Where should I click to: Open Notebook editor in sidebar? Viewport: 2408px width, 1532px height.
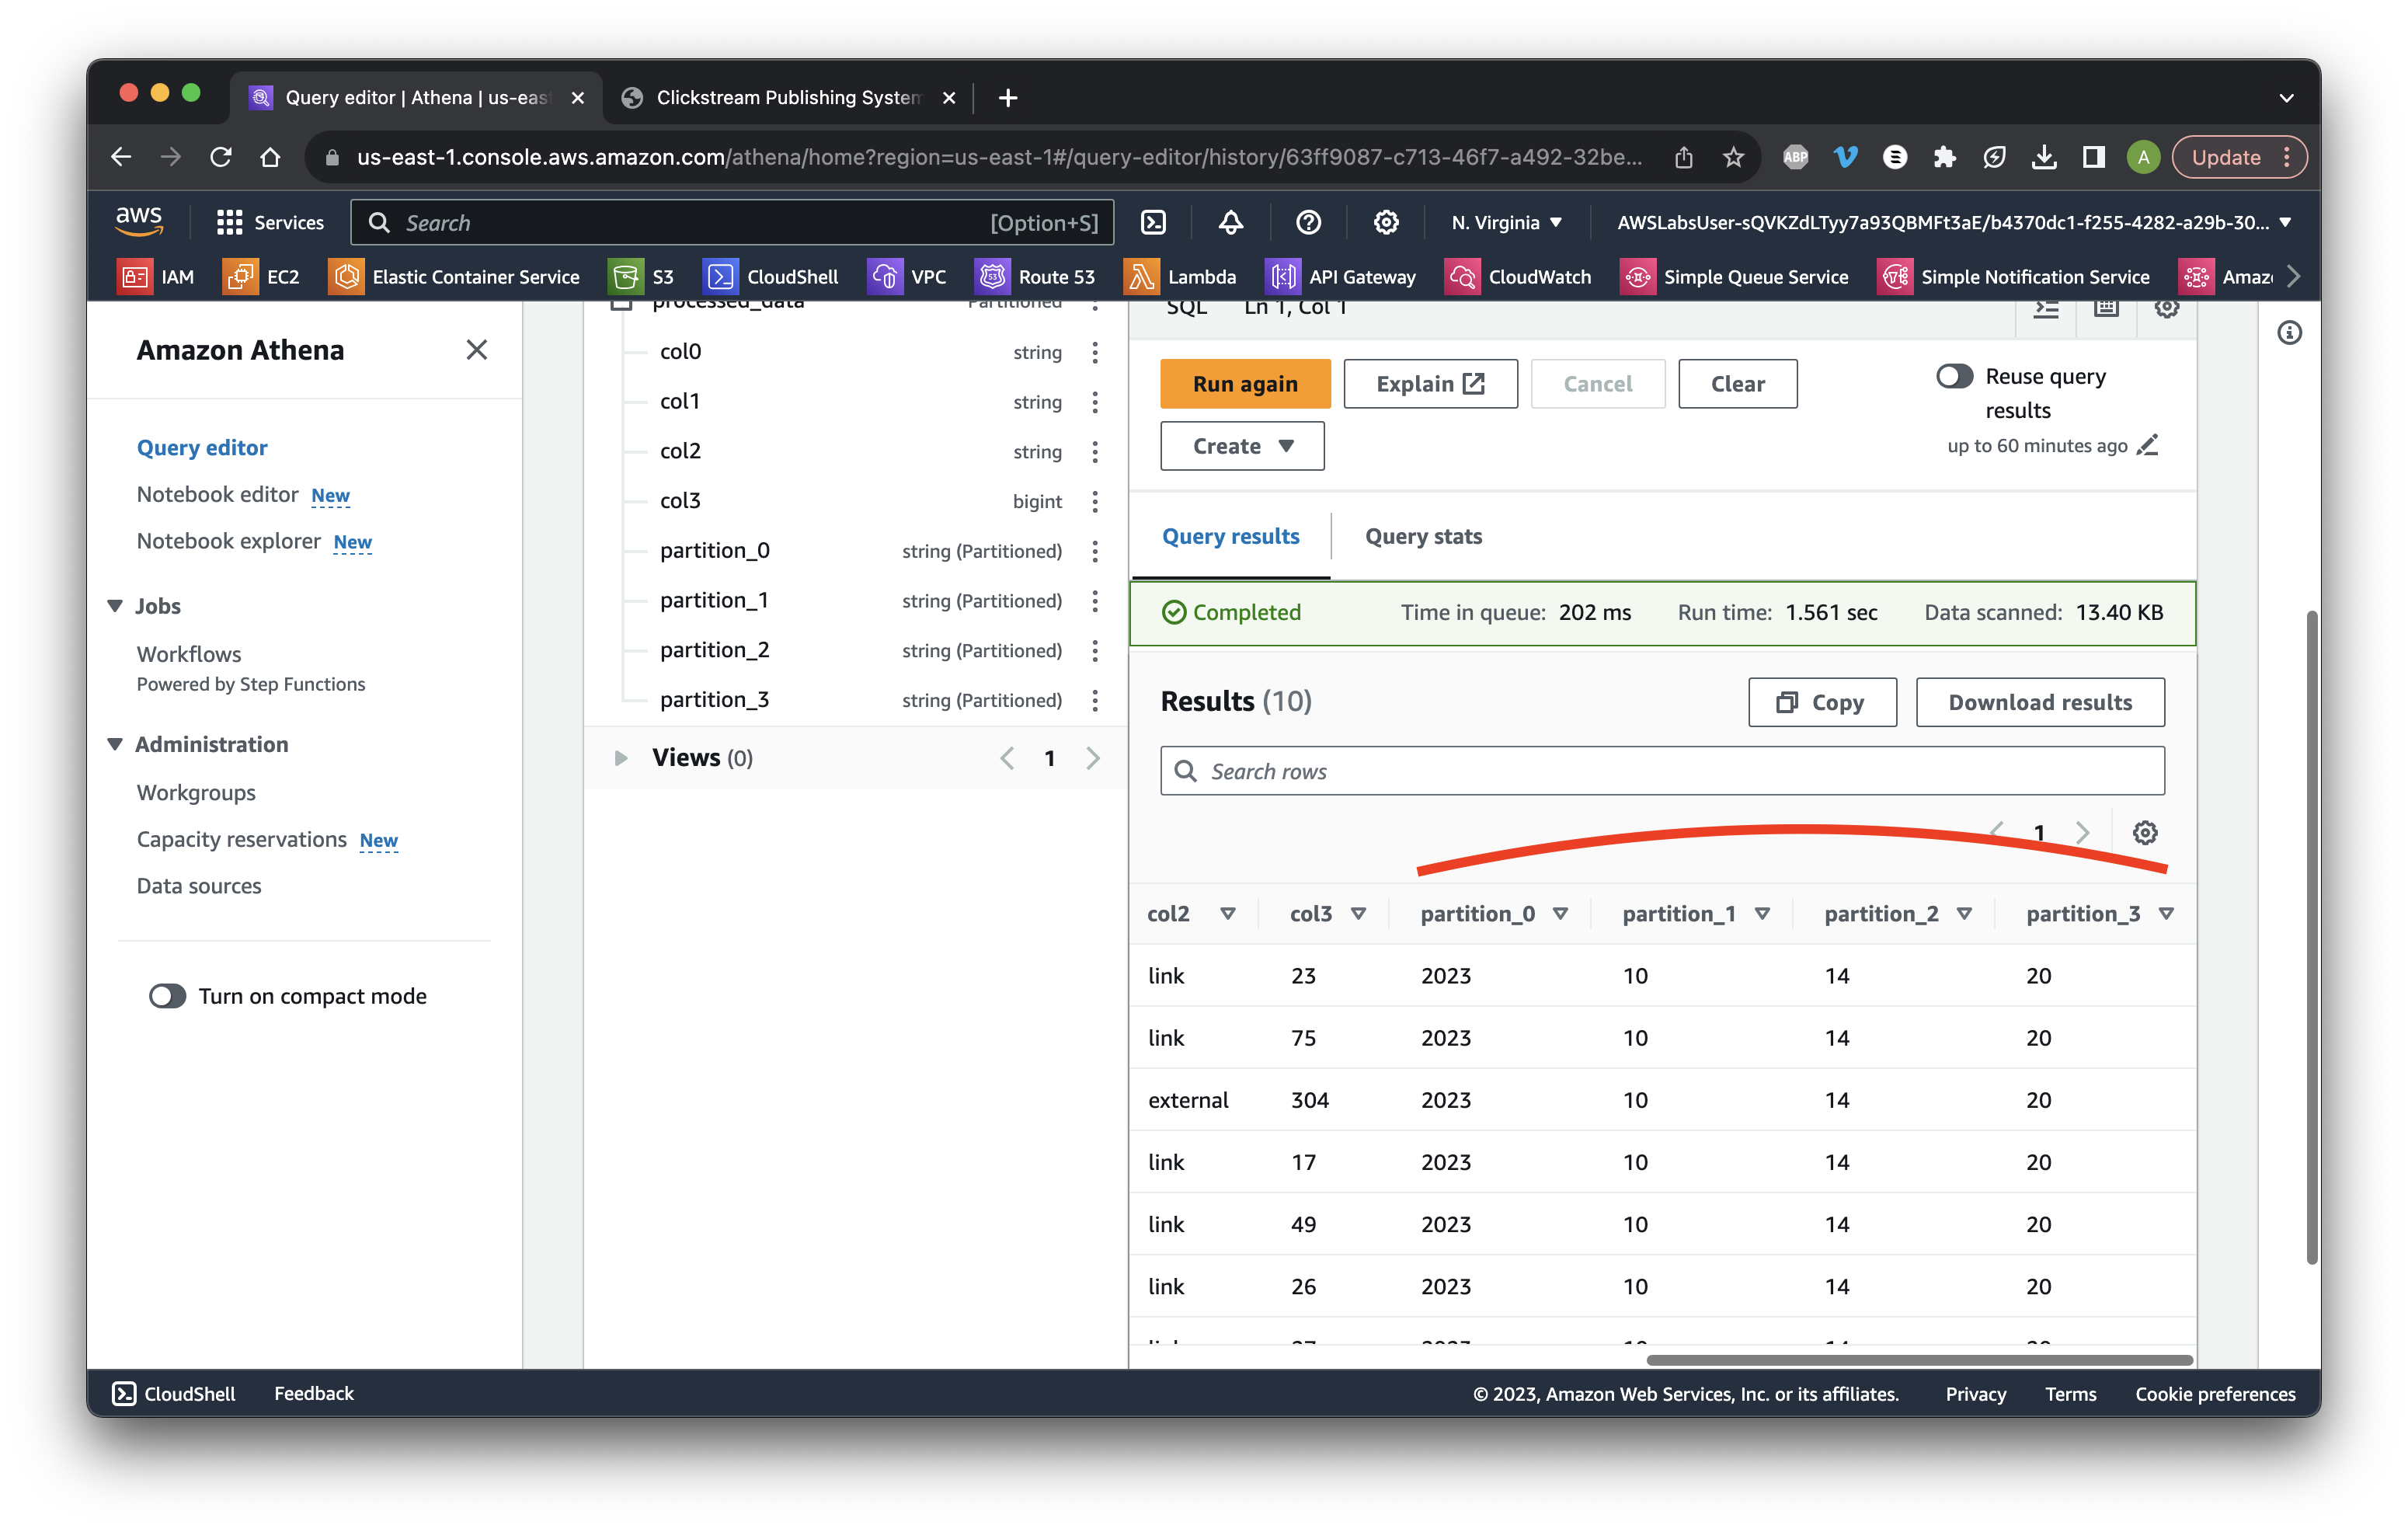(217, 494)
